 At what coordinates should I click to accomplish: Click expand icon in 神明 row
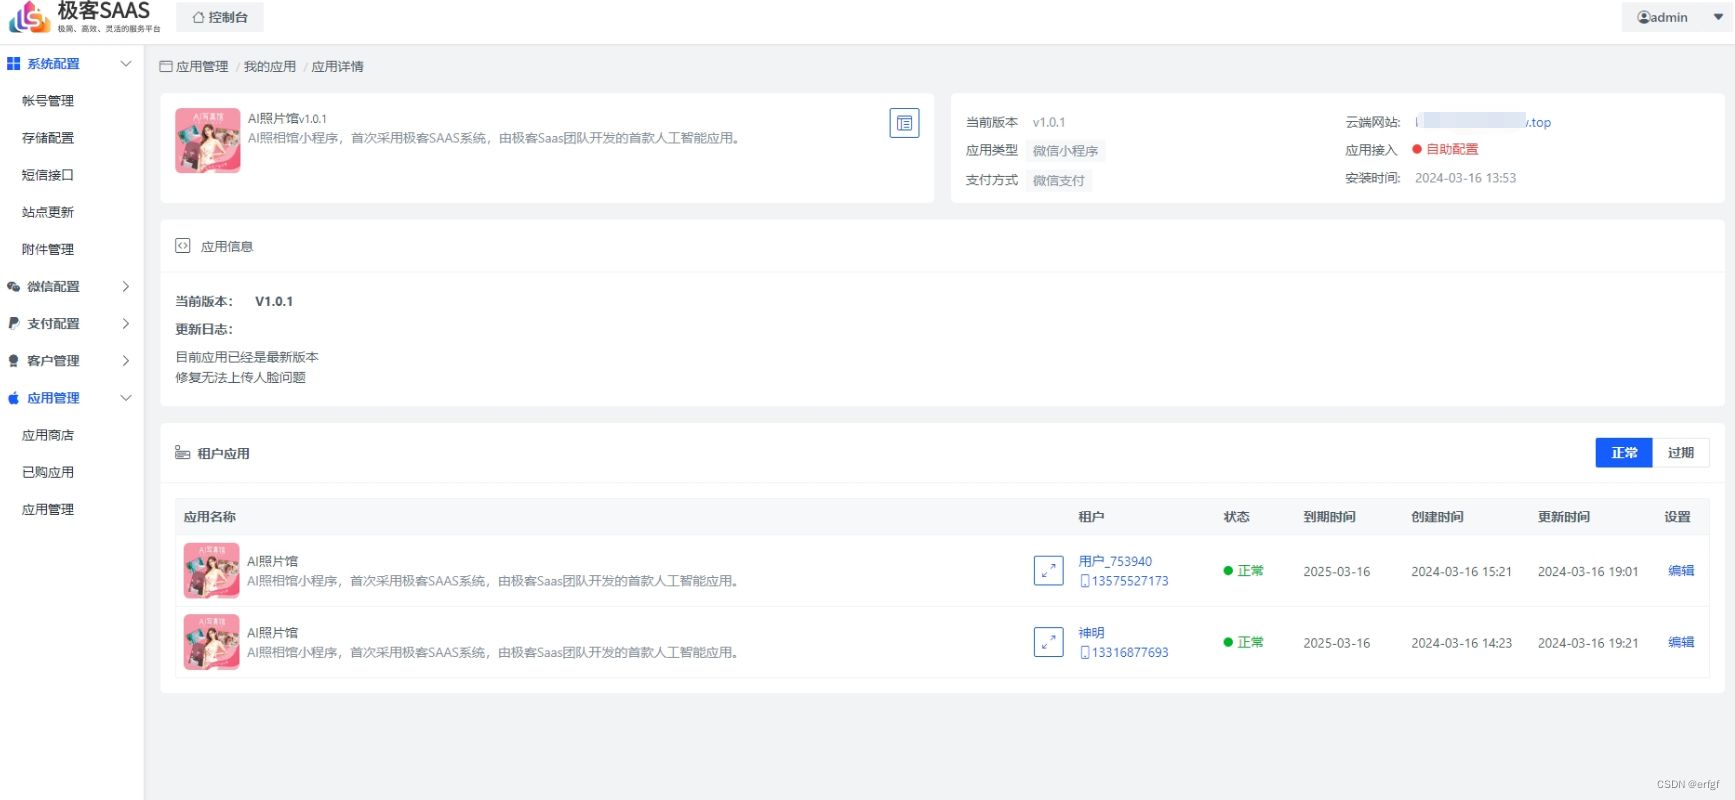tap(1048, 642)
